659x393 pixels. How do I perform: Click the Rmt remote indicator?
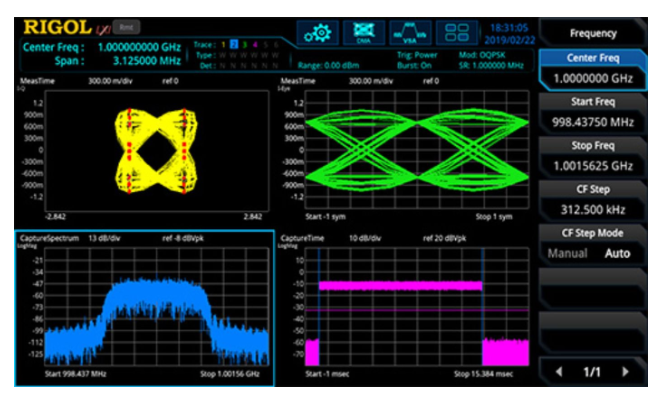click(x=127, y=27)
